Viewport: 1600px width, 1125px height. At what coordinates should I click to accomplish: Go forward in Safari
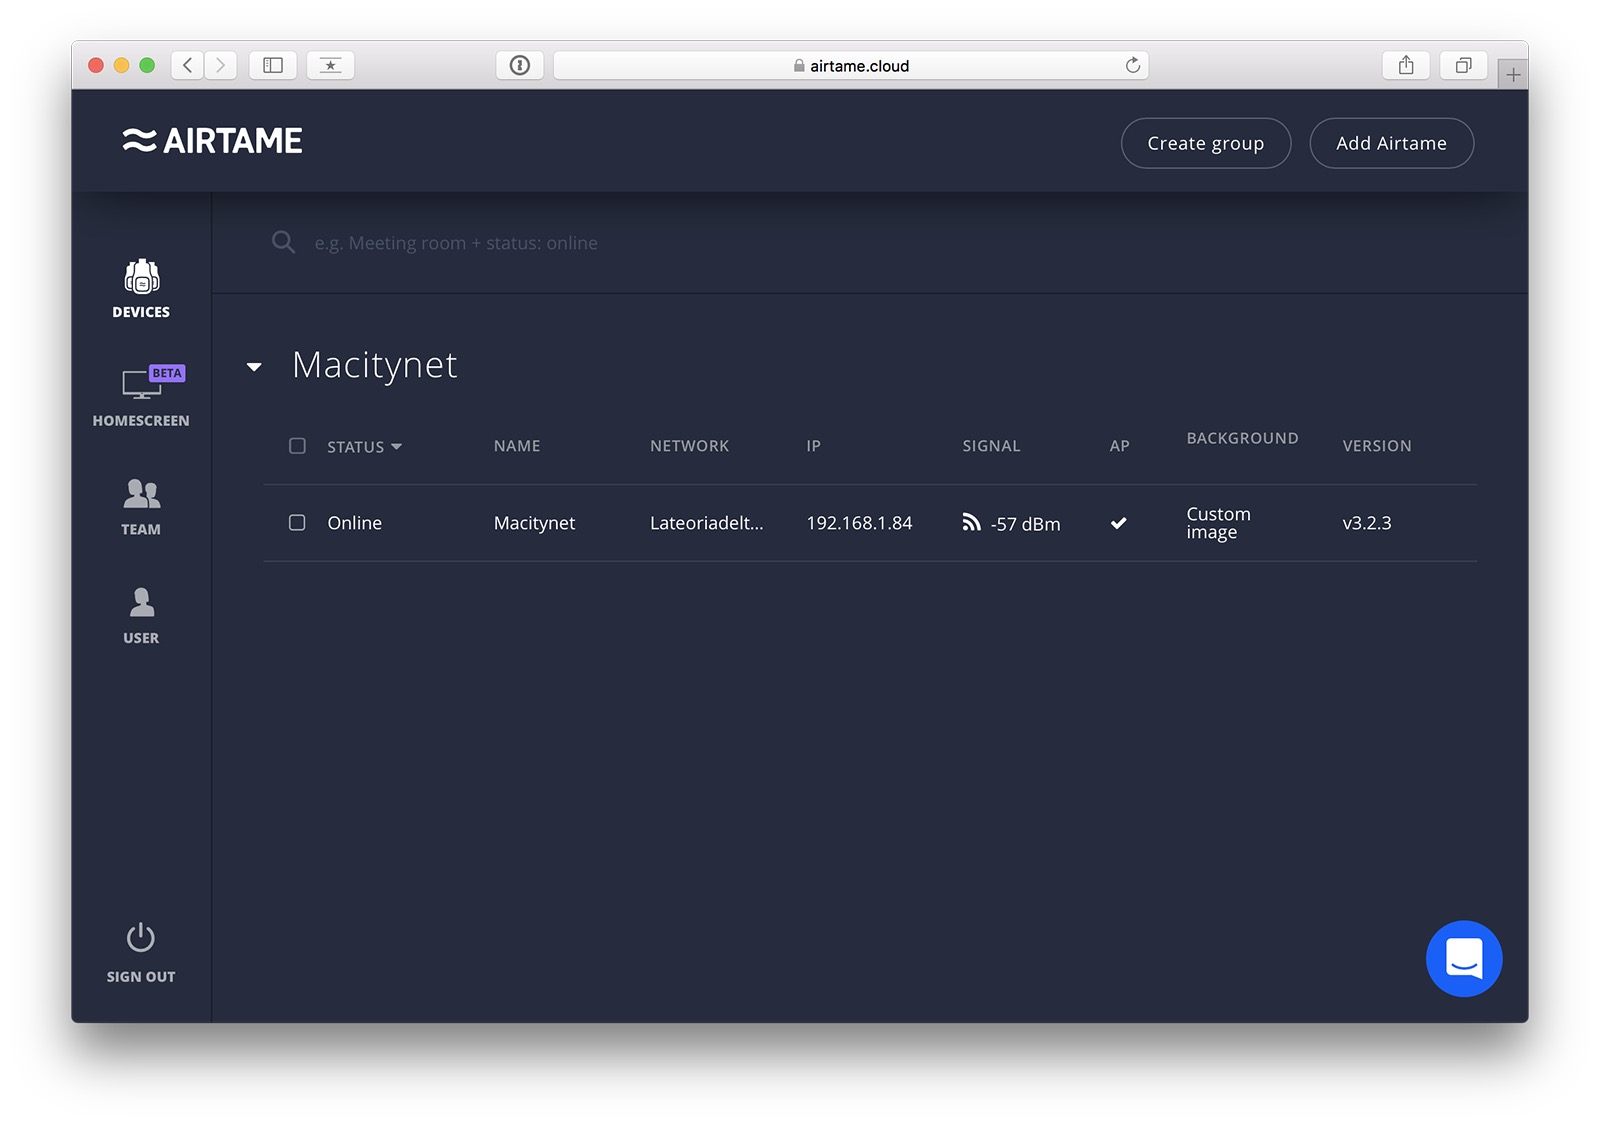(x=220, y=65)
